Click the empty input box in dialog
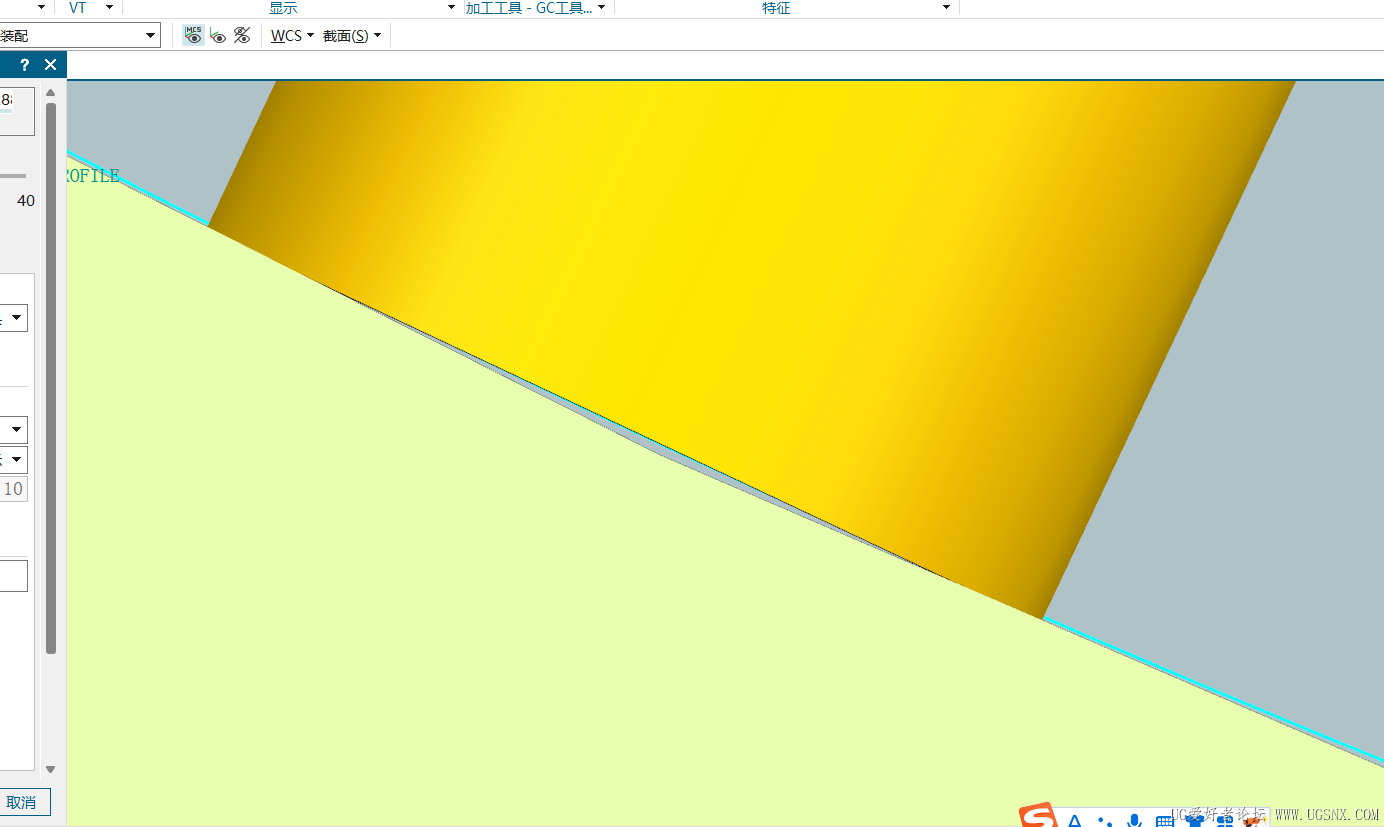 click(14, 576)
